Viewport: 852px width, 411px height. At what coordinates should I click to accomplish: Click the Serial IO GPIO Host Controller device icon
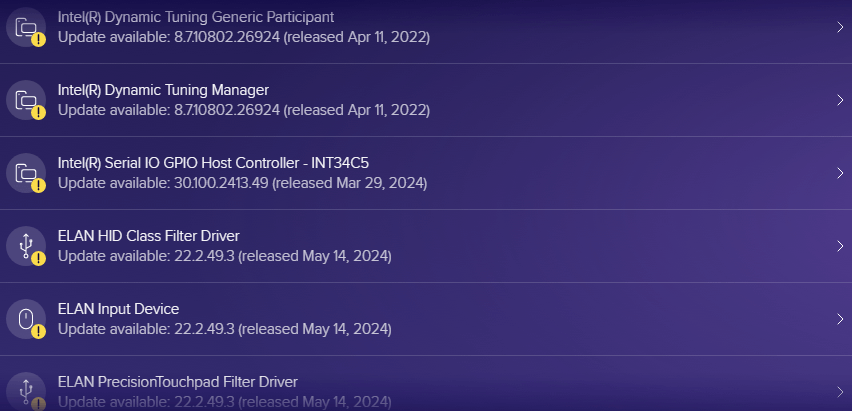(26, 173)
